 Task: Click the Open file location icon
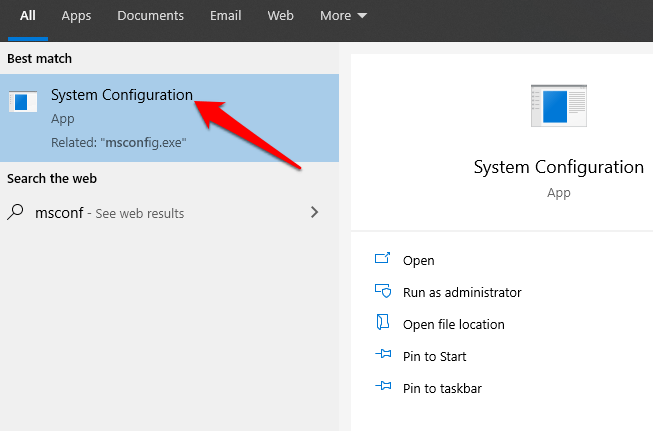(x=382, y=323)
